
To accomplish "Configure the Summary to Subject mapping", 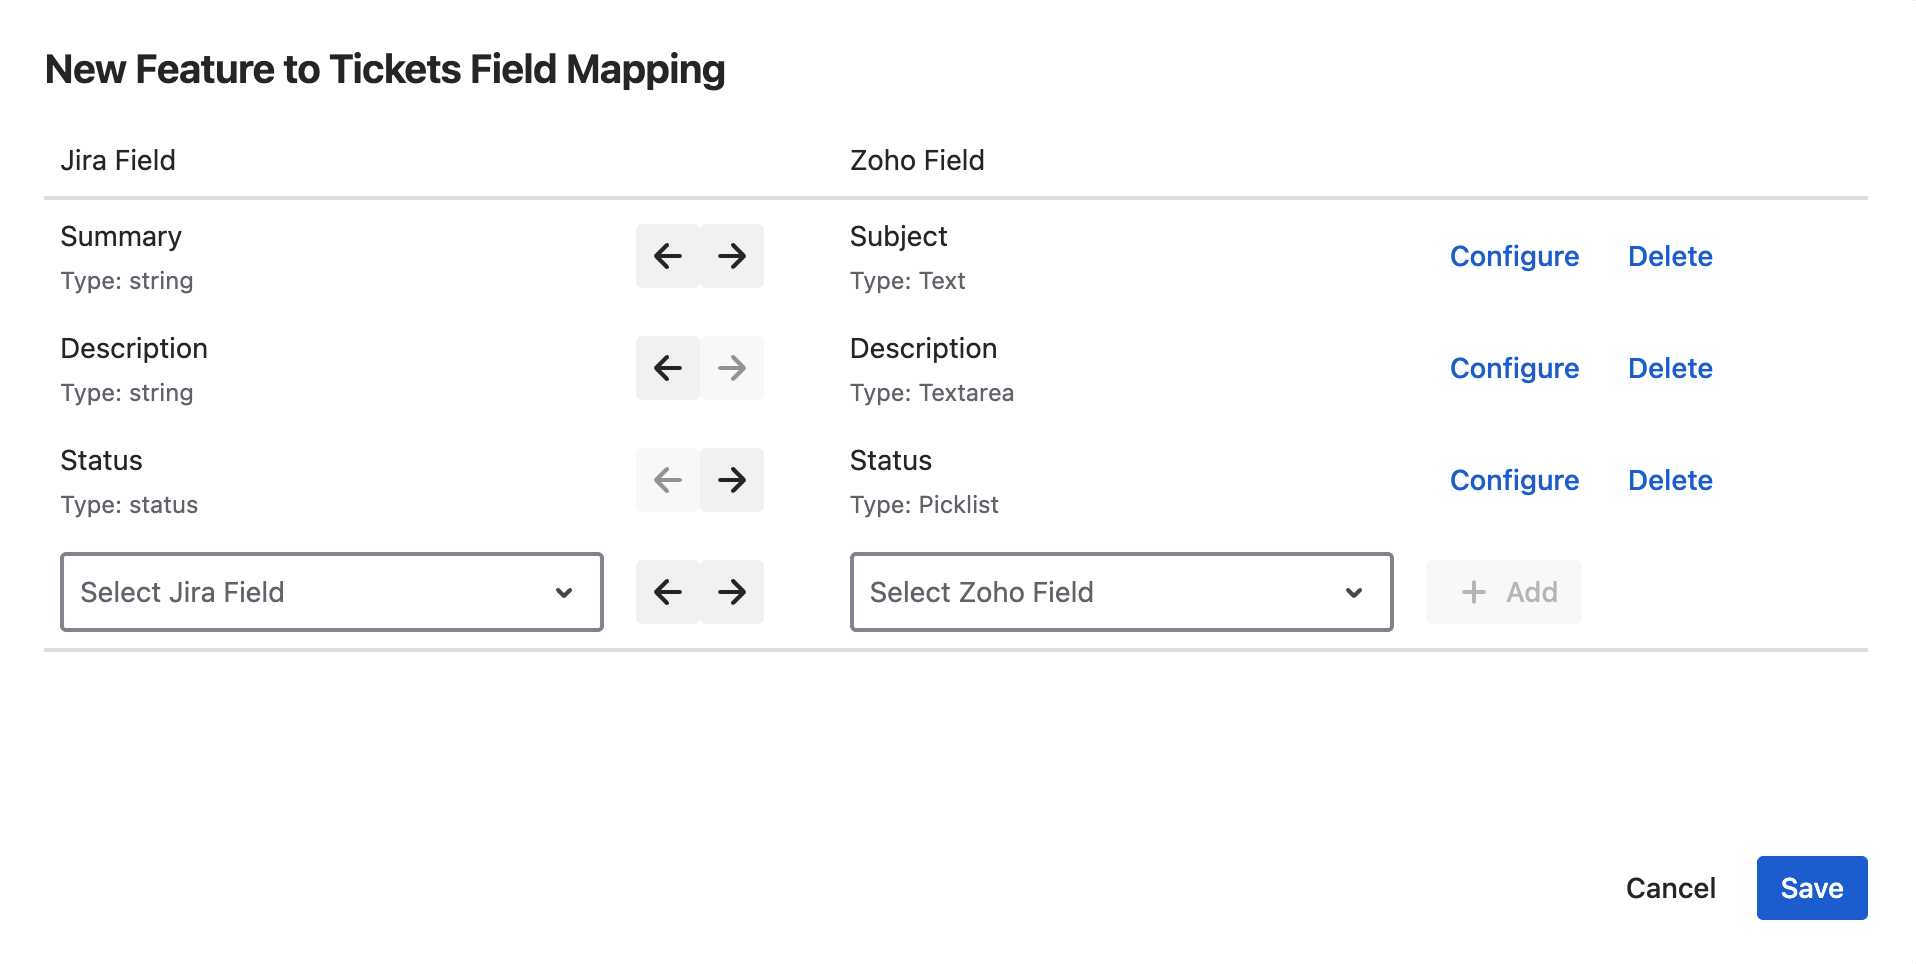I will coord(1514,256).
